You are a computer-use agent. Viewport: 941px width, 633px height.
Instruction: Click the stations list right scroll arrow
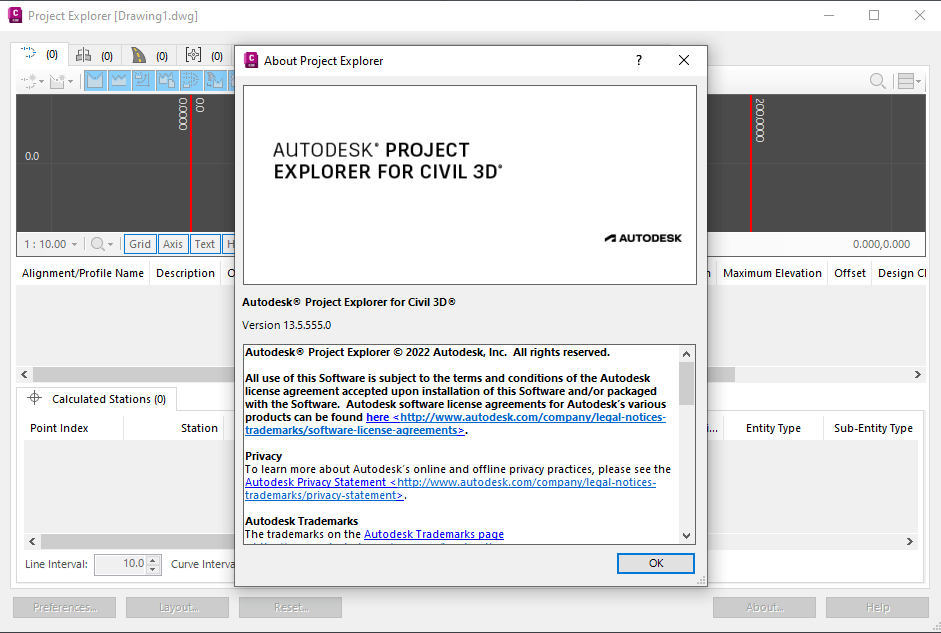pyautogui.click(x=910, y=541)
